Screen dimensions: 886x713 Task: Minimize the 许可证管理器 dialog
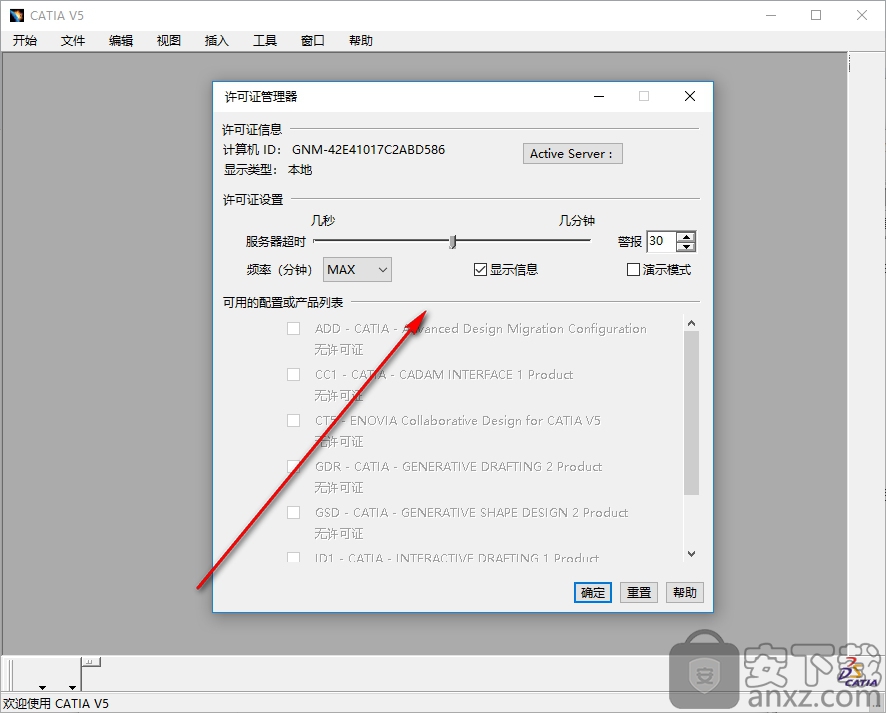pyautogui.click(x=599, y=97)
